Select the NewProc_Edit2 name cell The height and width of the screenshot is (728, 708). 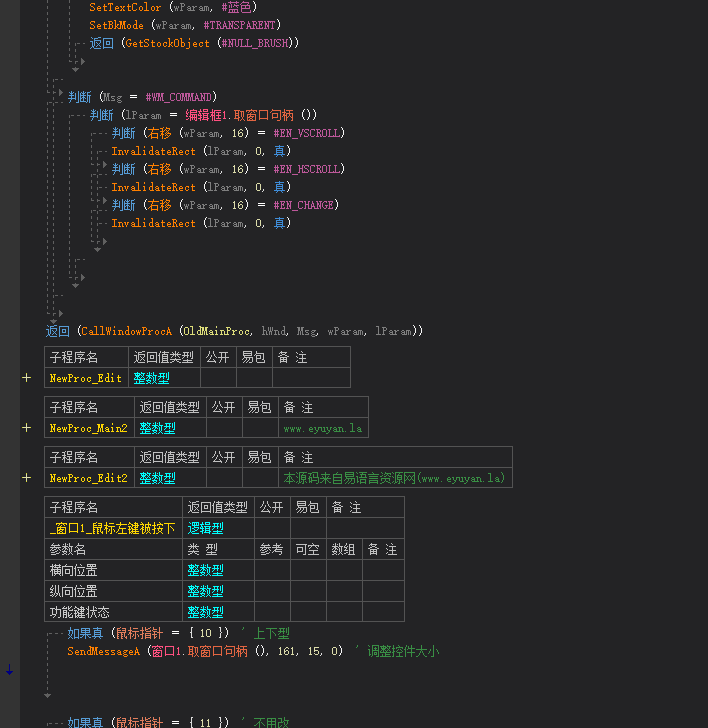point(89,478)
